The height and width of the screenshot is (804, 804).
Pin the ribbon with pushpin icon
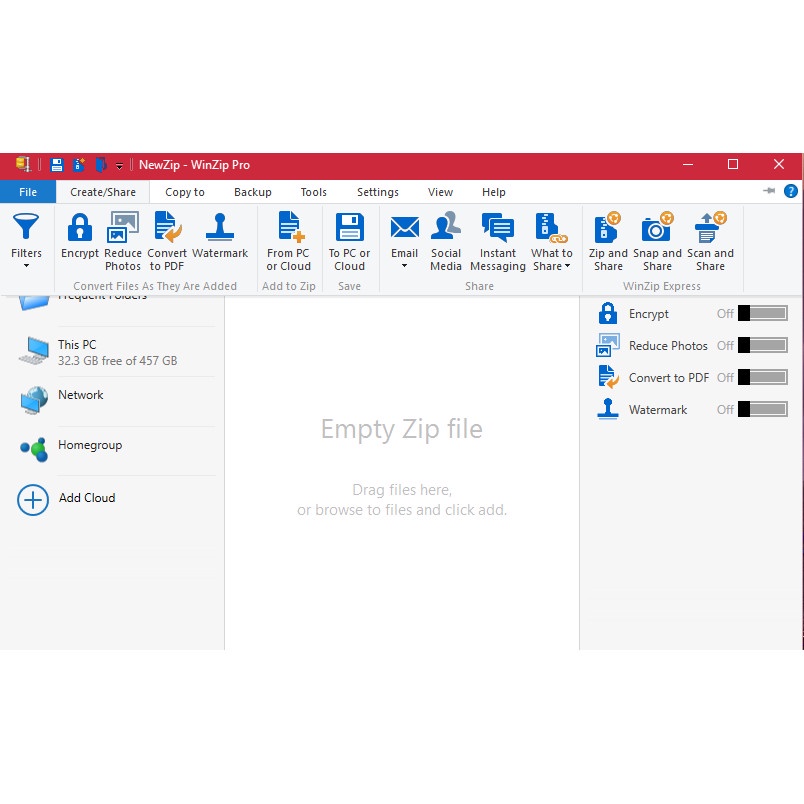(x=769, y=191)
